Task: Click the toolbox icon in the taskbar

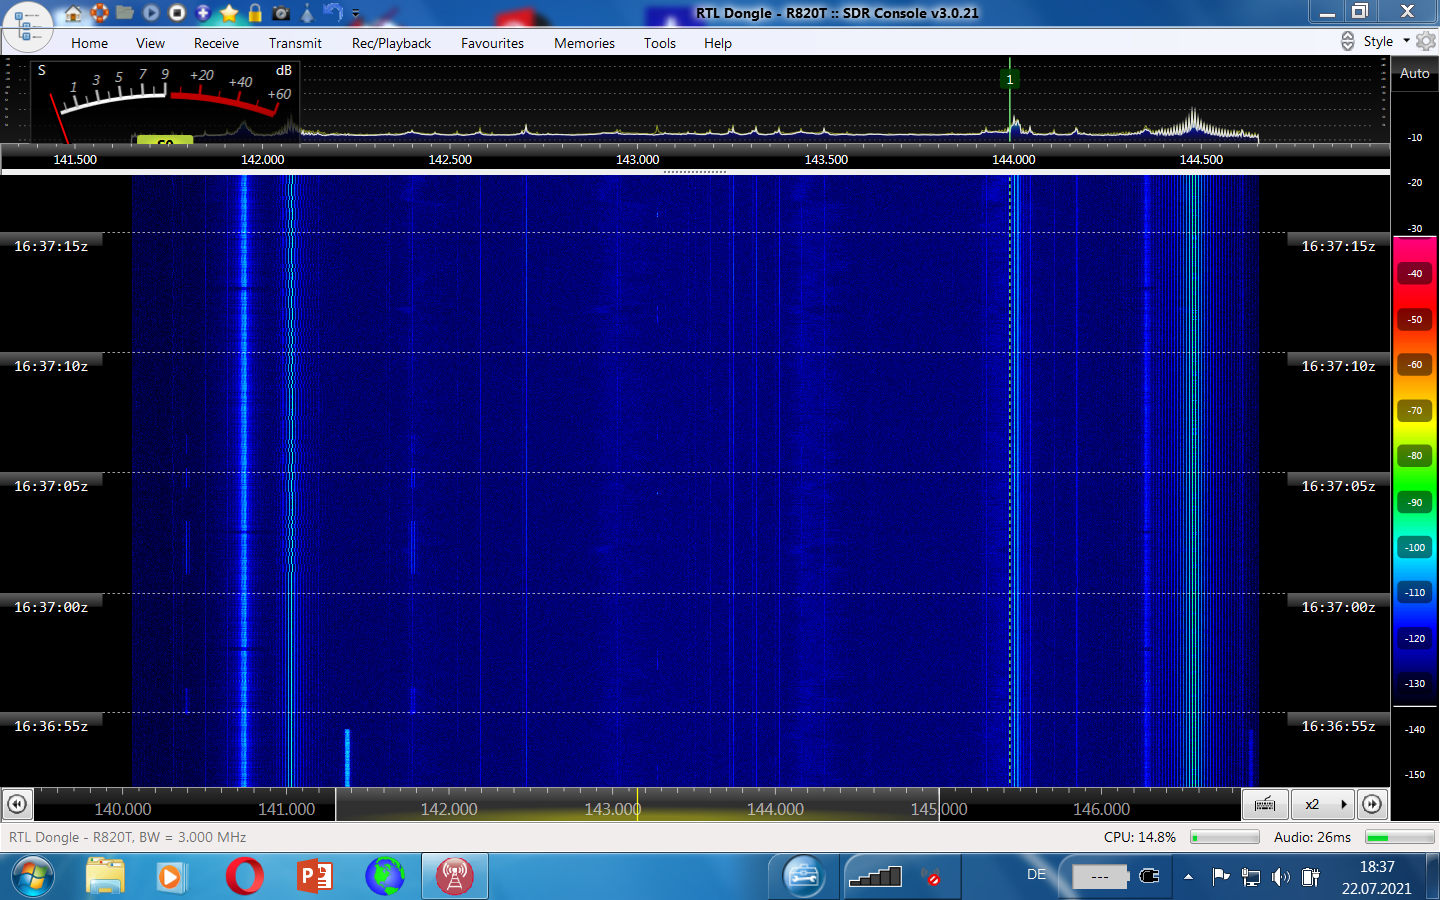Action: (803, 877)
